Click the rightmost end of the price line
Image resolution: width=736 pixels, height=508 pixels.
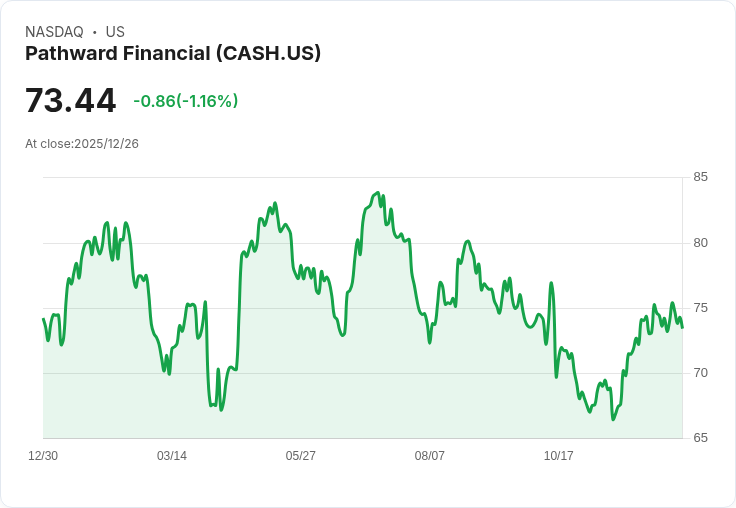682,327
